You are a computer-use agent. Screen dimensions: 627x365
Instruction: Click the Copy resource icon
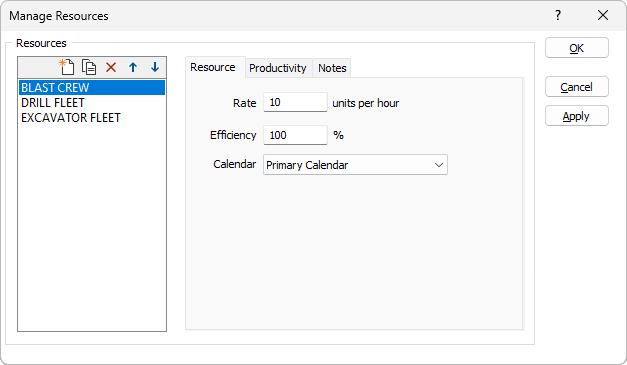(89, 67)
